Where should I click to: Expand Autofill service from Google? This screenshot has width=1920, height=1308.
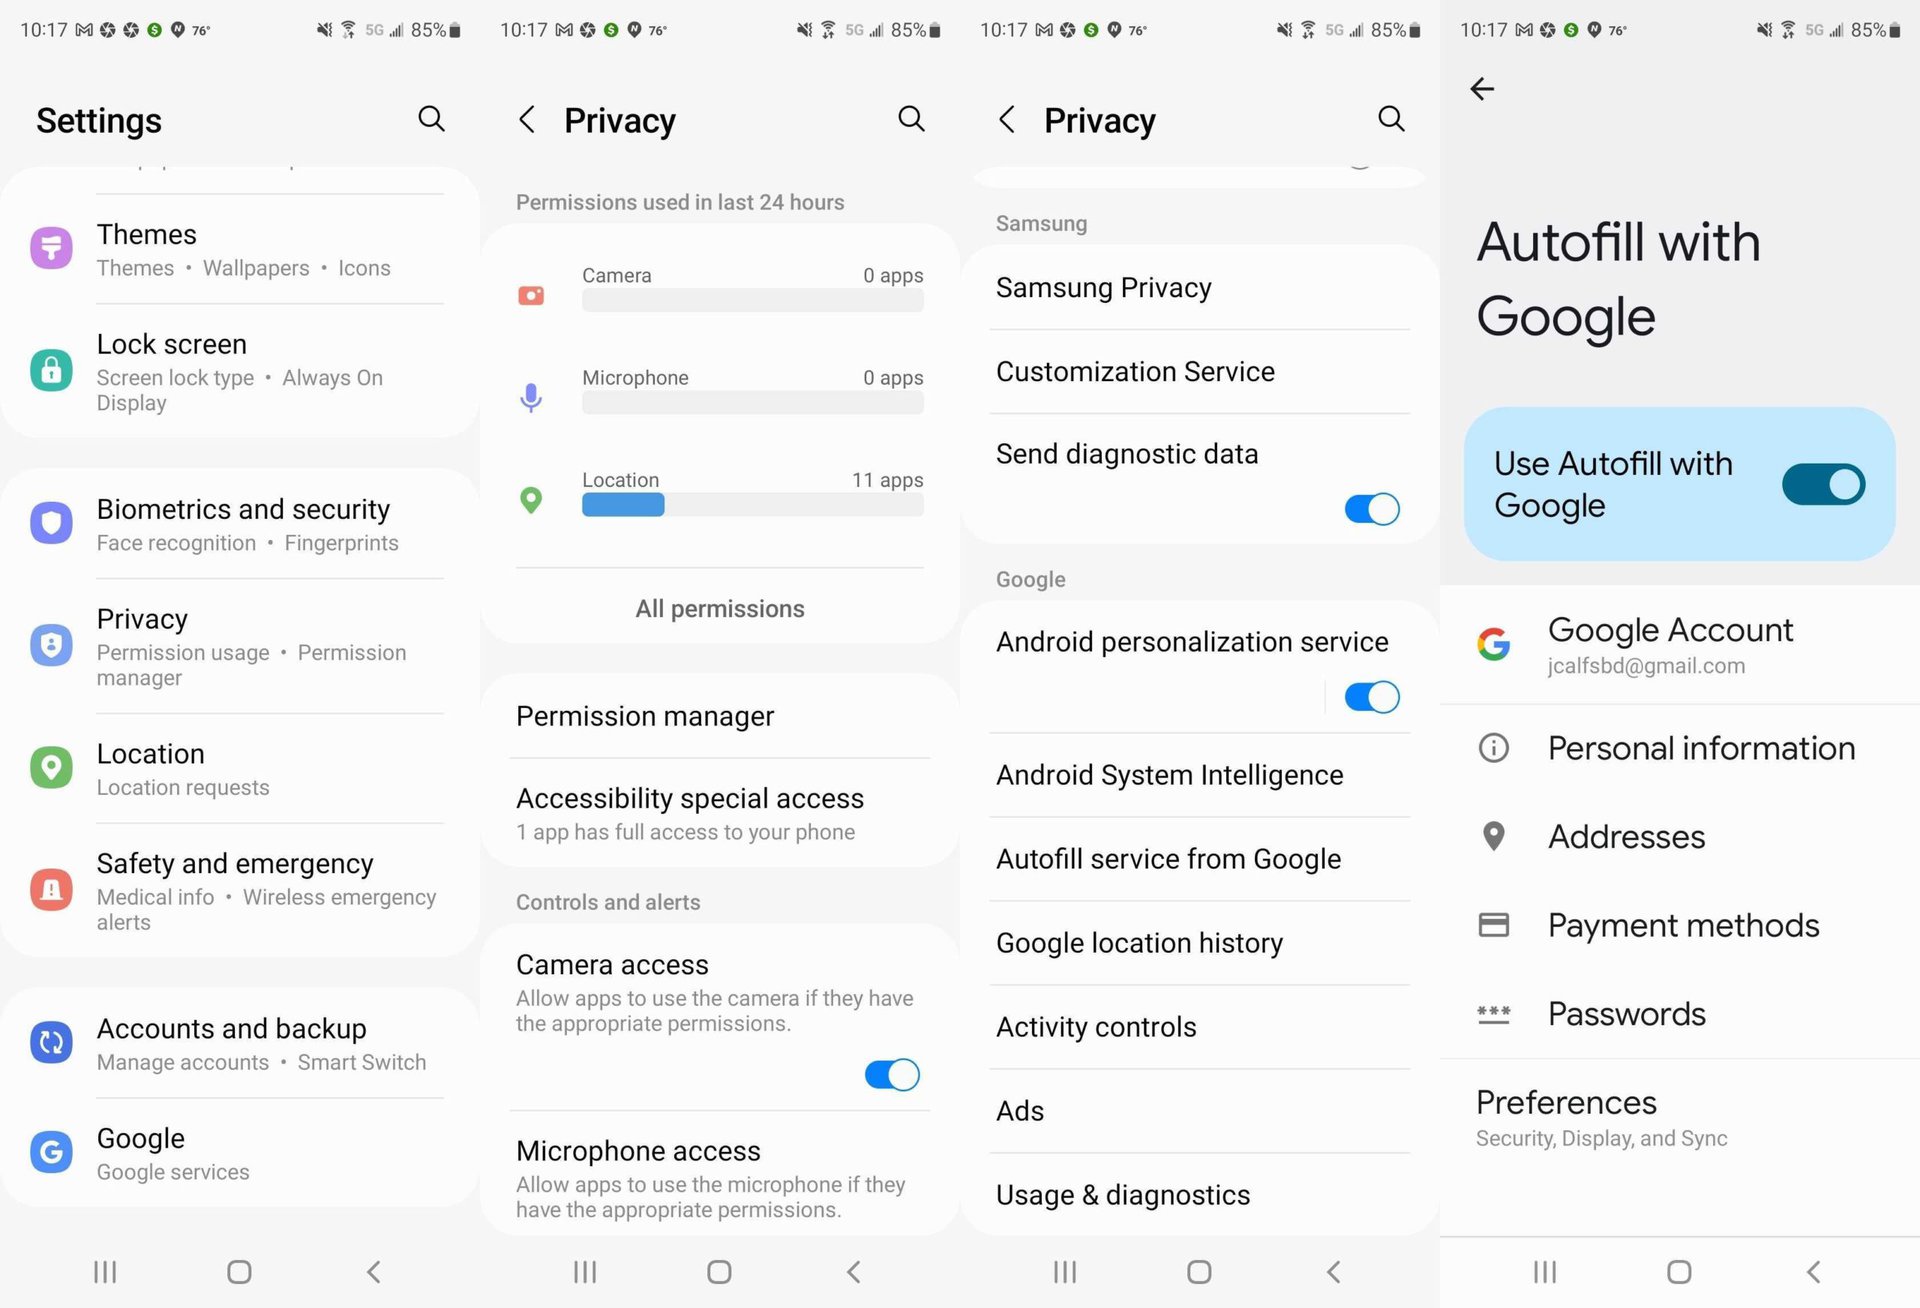[1169, 859]
